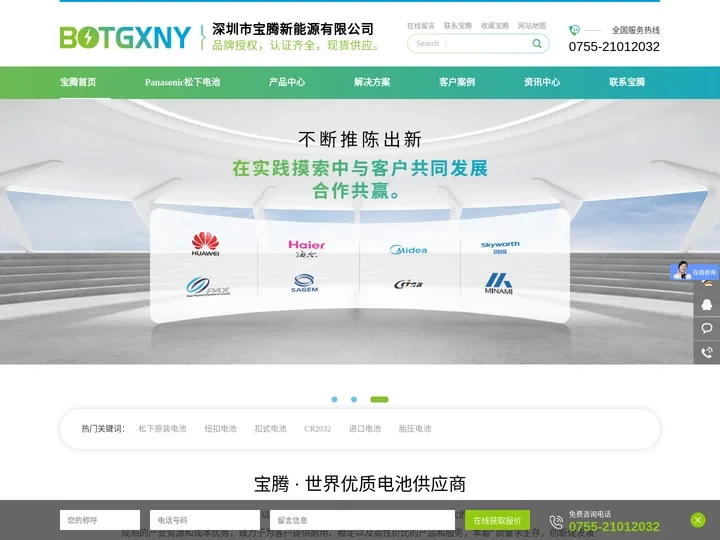Click the hotline number 0755-21012032 in header
The height and width of the screenshot is (540, 720).
point(614,46)
